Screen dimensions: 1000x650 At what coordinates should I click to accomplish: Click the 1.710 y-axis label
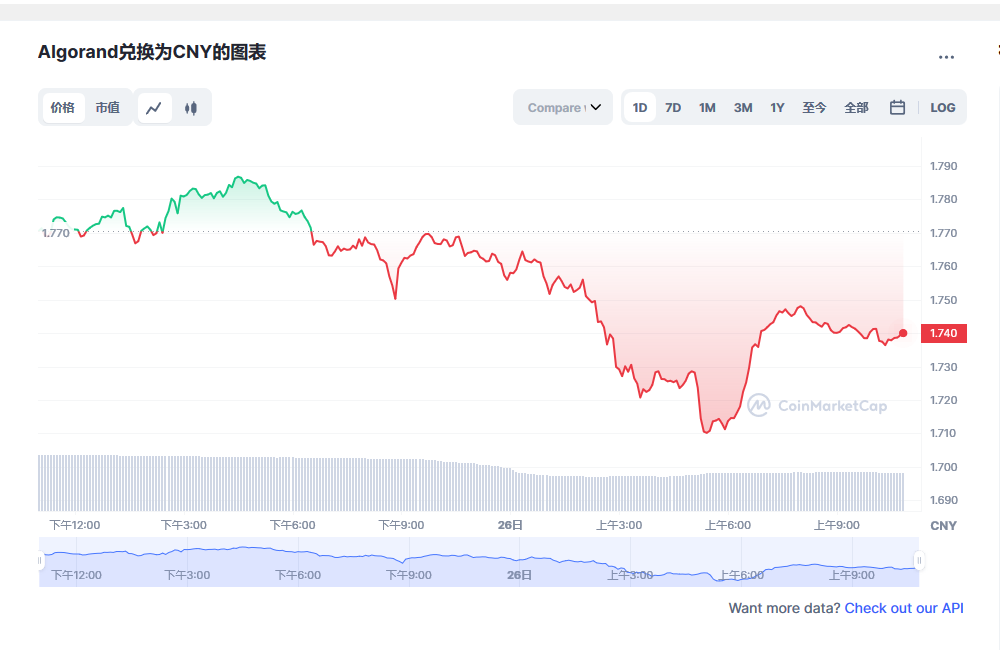tap(943, 433)
